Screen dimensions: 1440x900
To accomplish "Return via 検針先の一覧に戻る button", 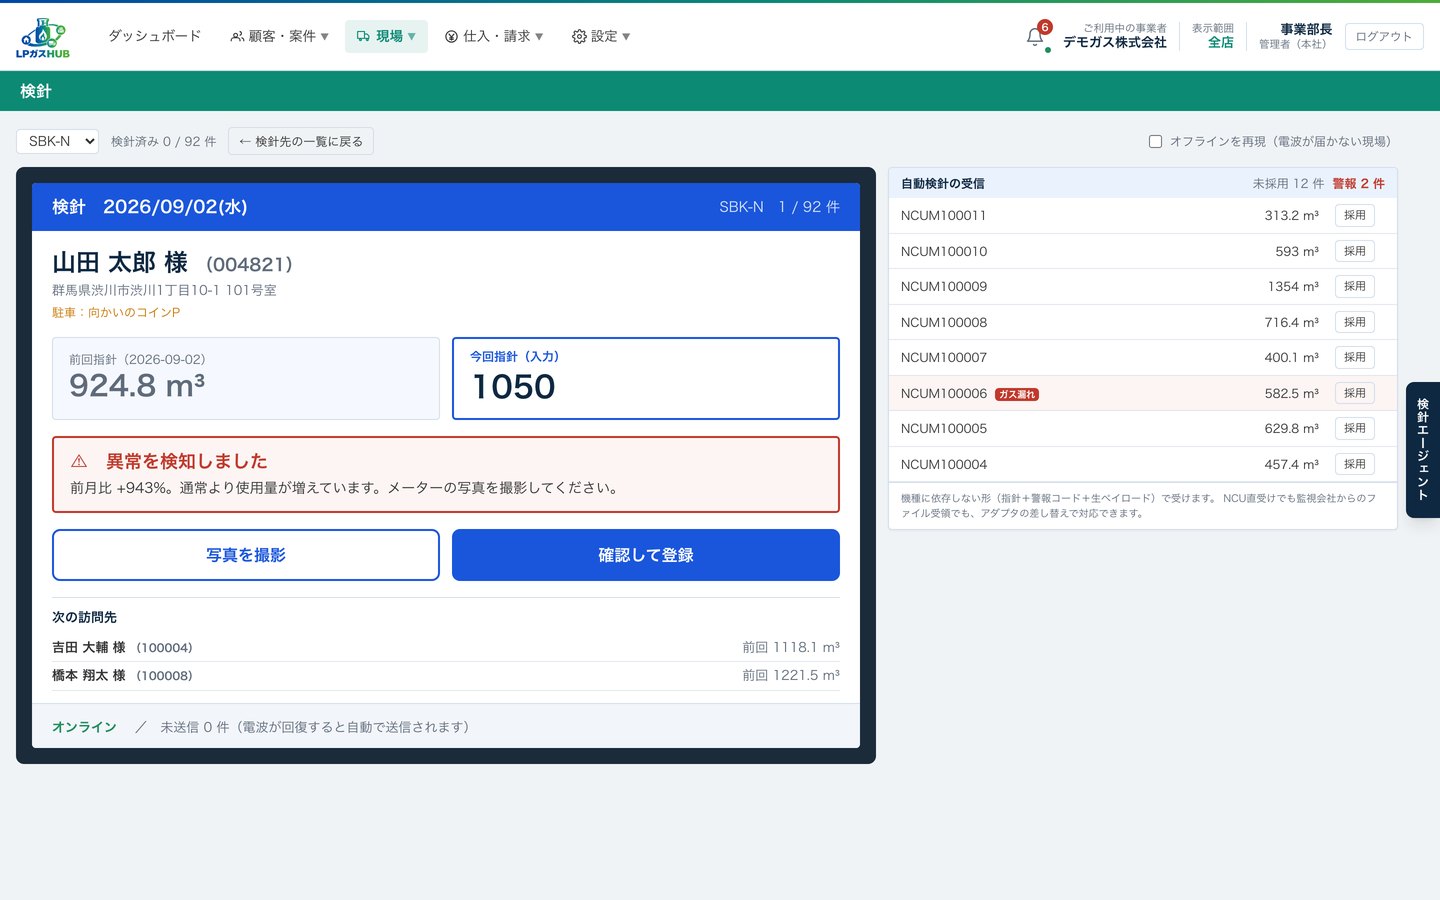I will tap(301, 141).
